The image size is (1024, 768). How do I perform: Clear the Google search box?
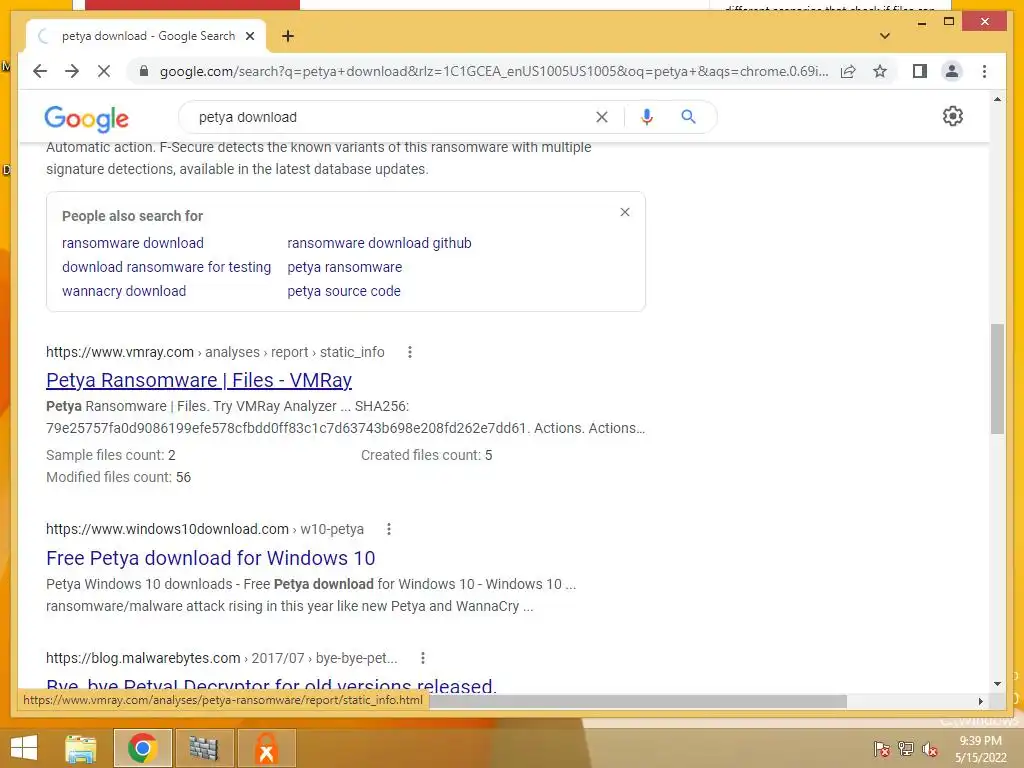601,117
